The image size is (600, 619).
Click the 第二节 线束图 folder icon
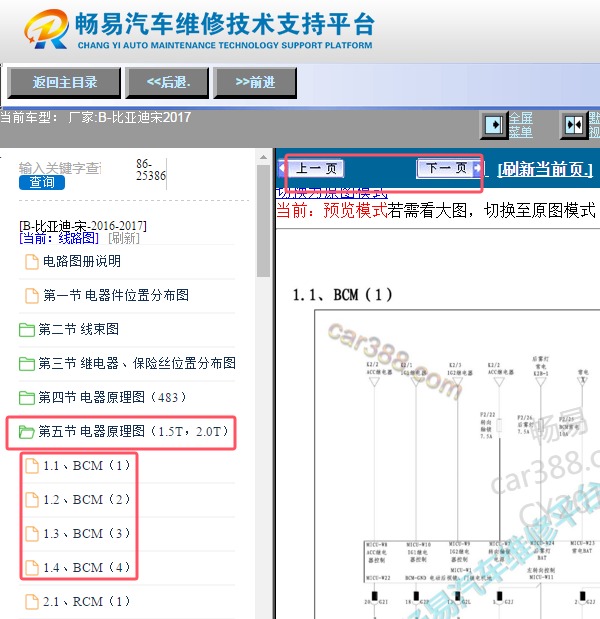tap(26, 330)
